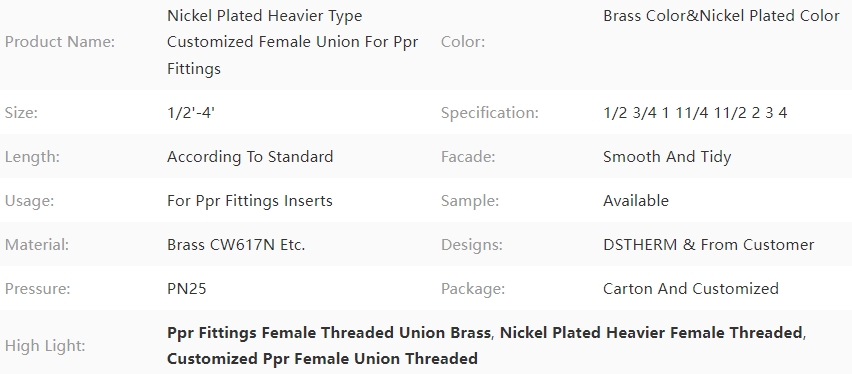The width and height of the screenshot is (852, 374).
Task: Click 'For Ppr Fittings Inserts' text
Action: click(250, 201)
